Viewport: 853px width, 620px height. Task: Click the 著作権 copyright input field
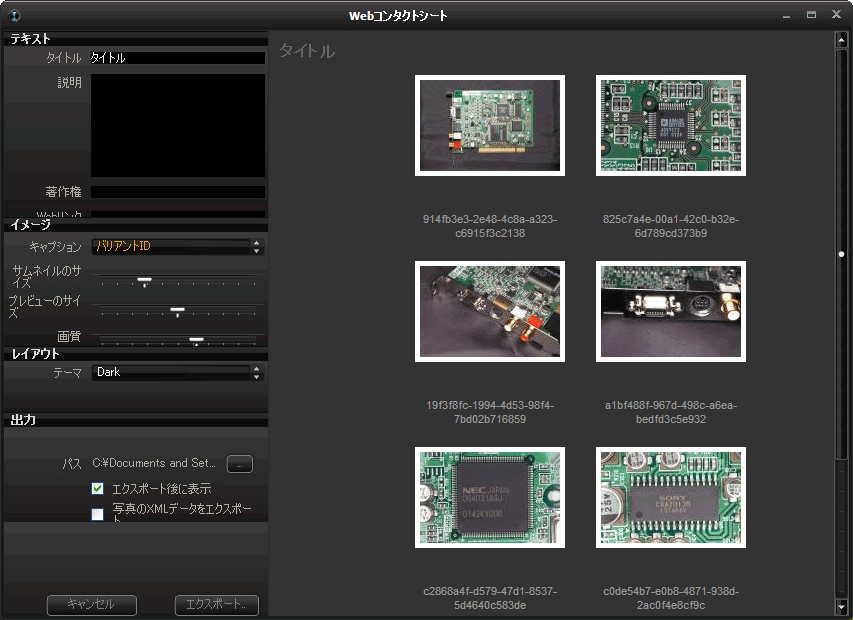tap(178, 192)
